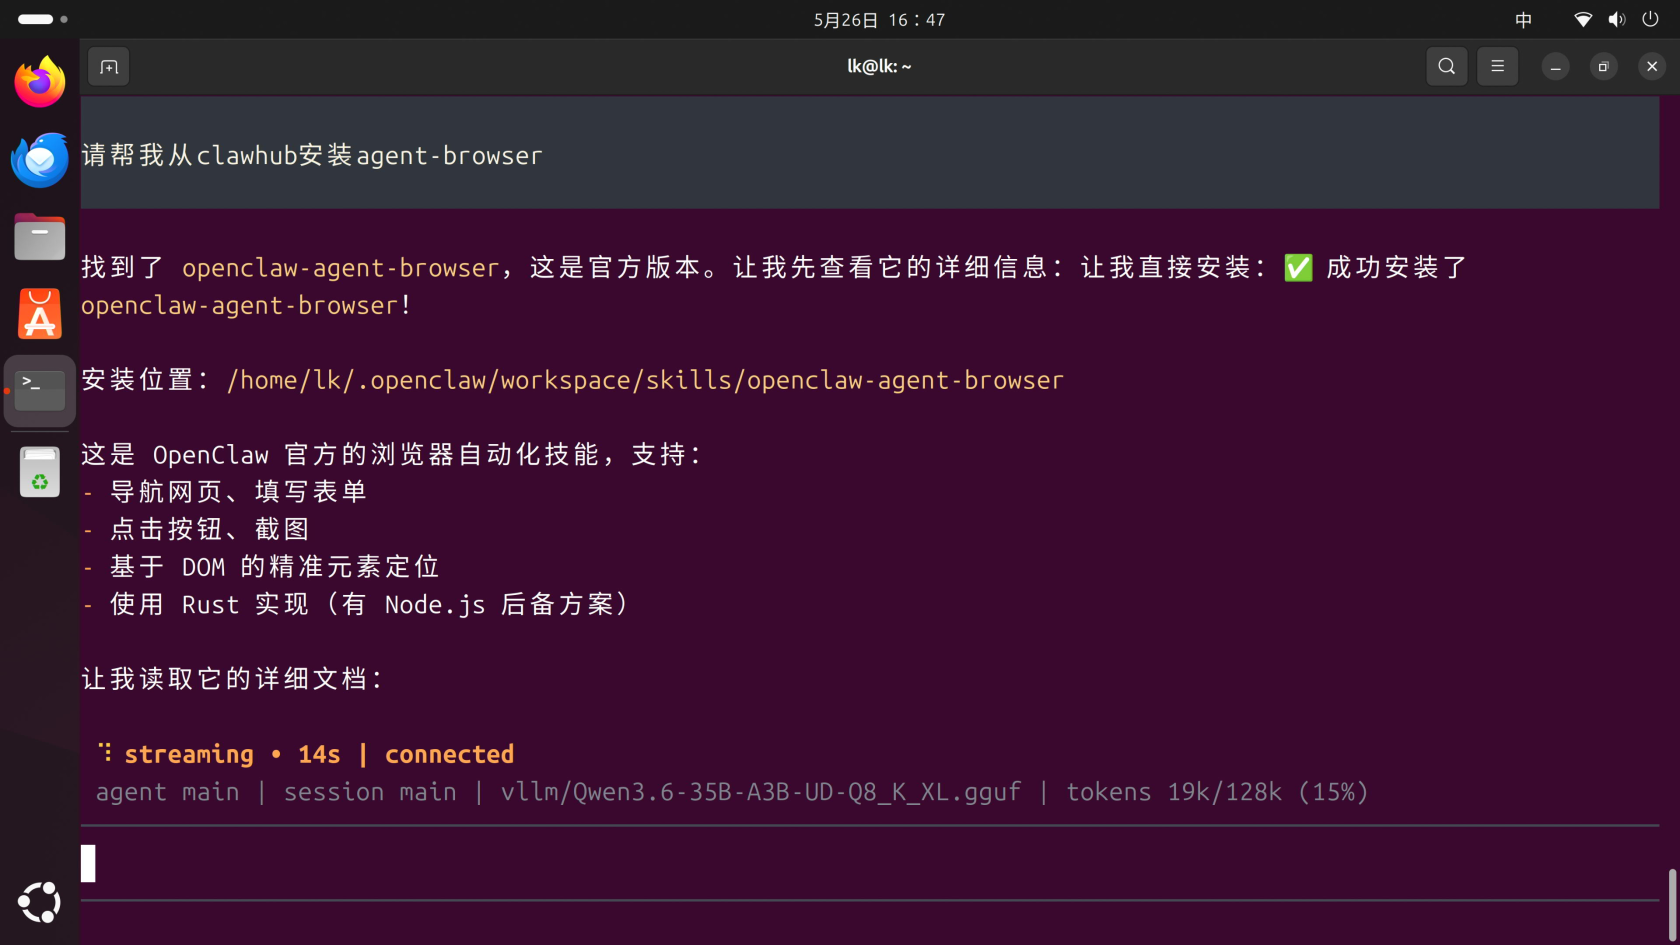This screenshot has height=945, width=1680.
Task: Click the model name vllm/Qwen3.6-35B-A3B-UD-Q8_K_XL.gguf
Action: coord(760,792)
